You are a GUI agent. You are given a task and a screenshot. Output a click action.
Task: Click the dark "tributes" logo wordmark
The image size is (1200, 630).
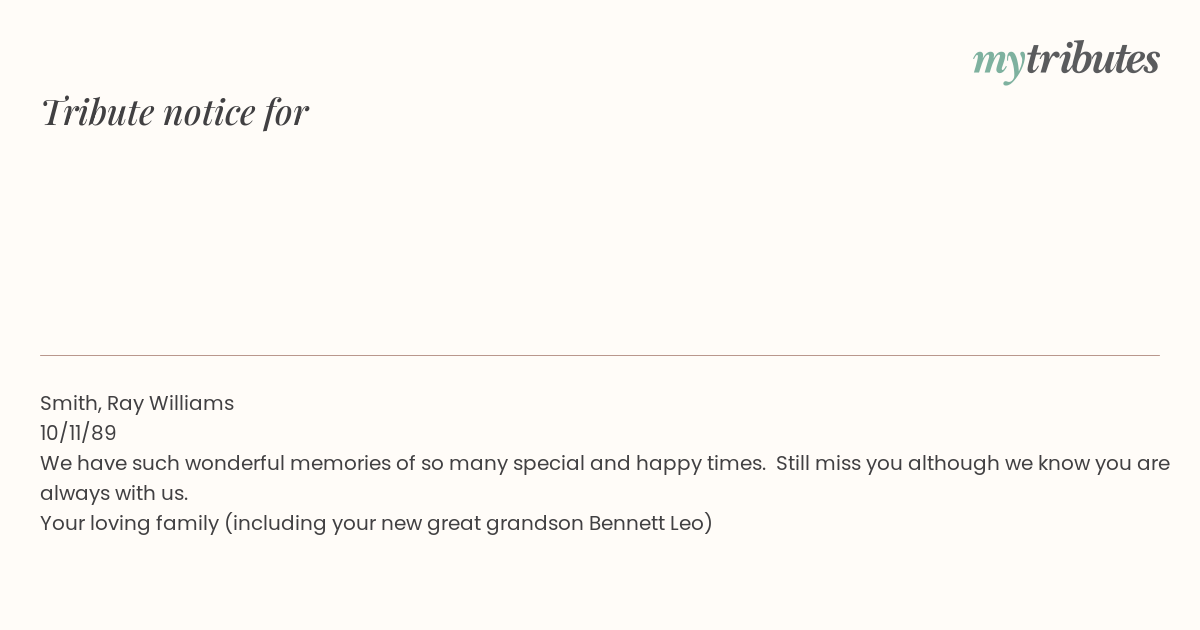pos(1092,59)
